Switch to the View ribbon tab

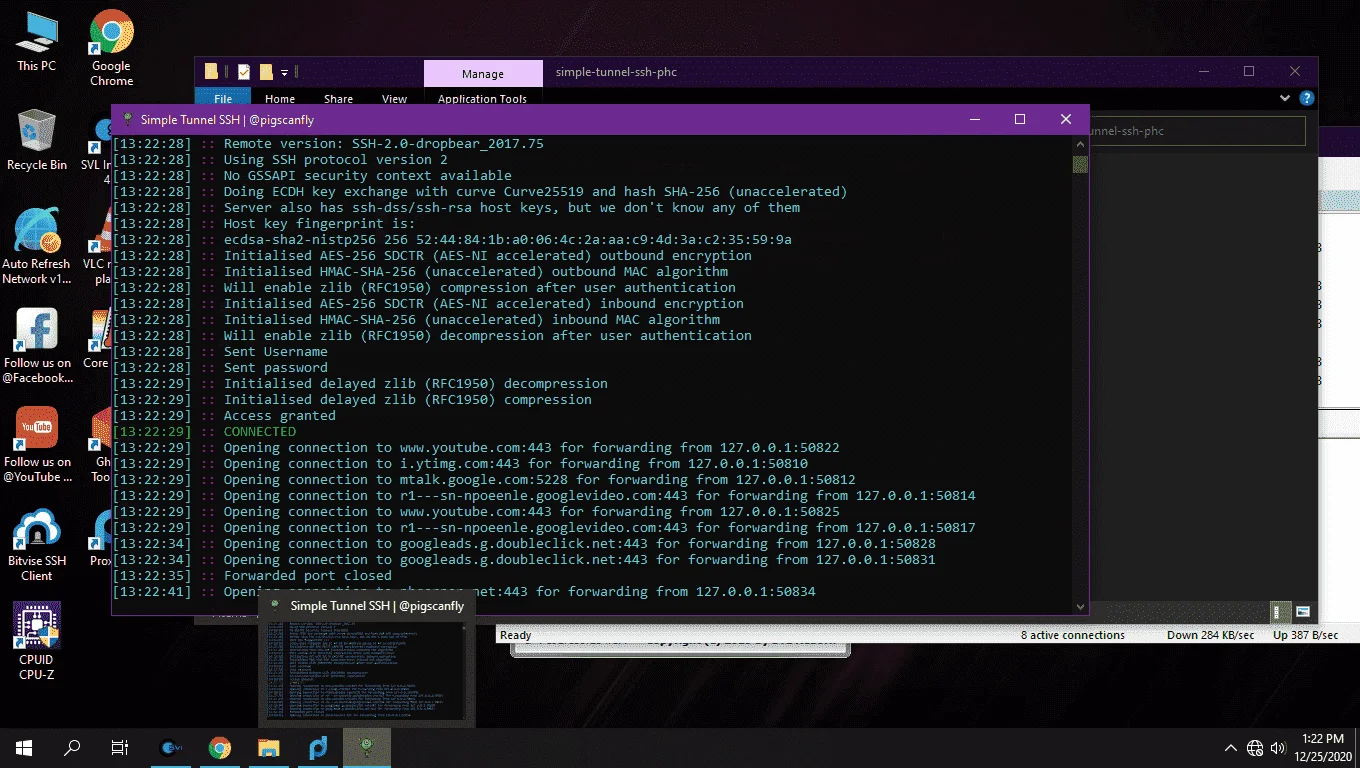pos(395,98)
